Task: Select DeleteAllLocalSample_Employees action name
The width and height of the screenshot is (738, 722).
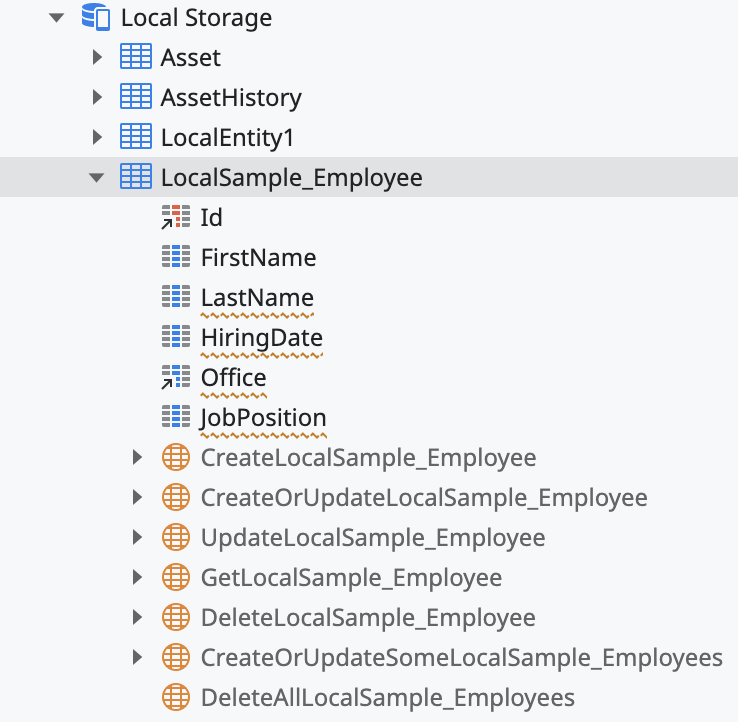Action: click(x=388, y=699)
